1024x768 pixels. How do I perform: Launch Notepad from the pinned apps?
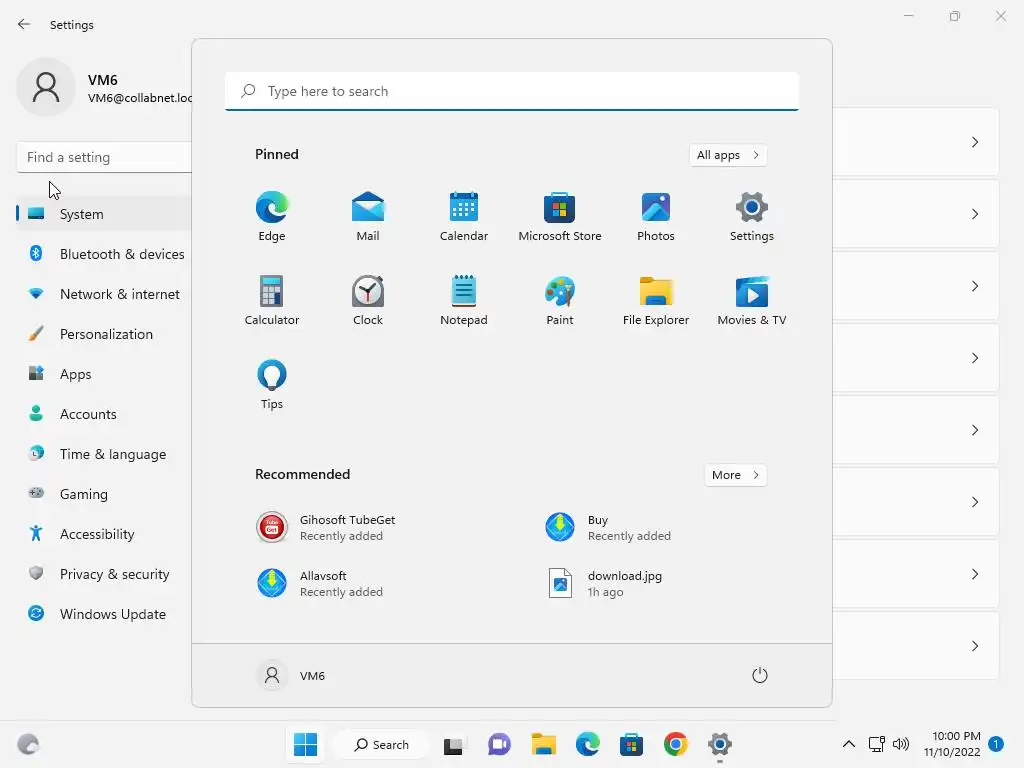point(464,300)
